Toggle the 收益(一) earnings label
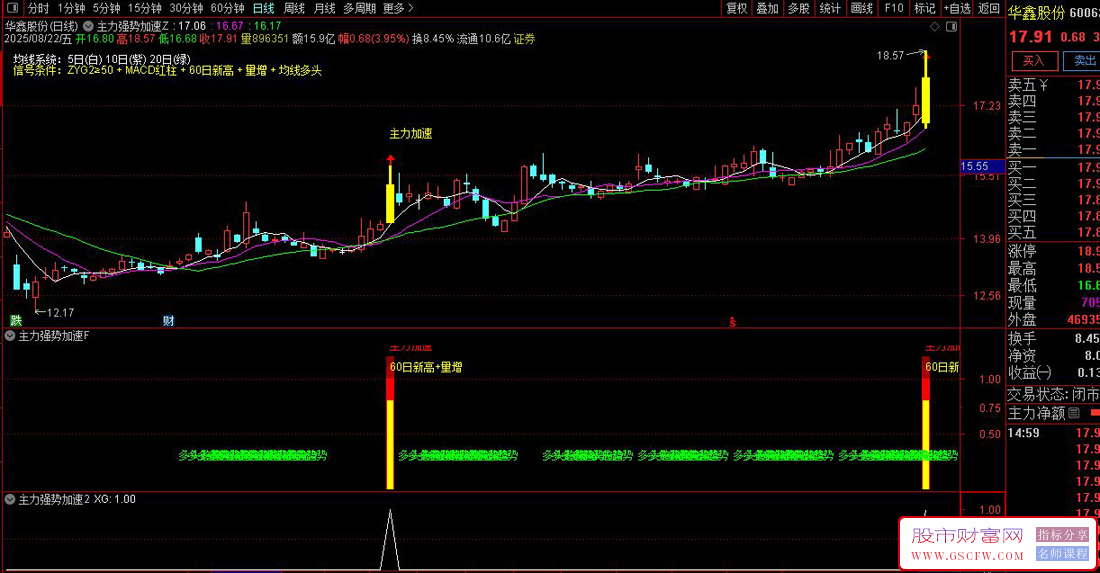The image size is (1100, 573). click(x=1030, y=372)
